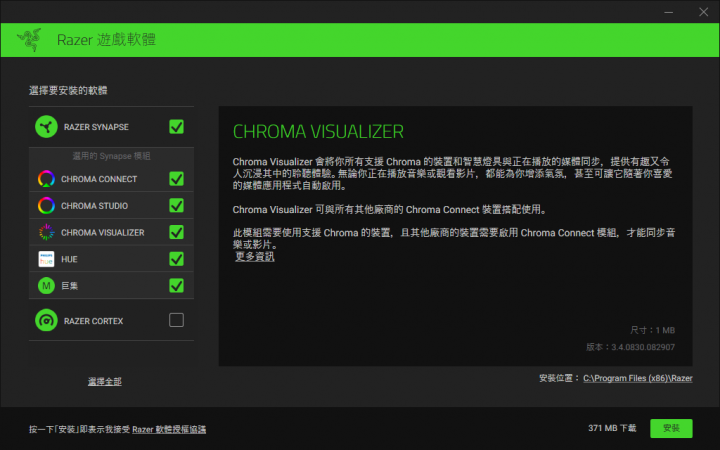Click the Chroma Connect ring icon
The width and height of the screenshot is (720, 450).
[46, 179]
